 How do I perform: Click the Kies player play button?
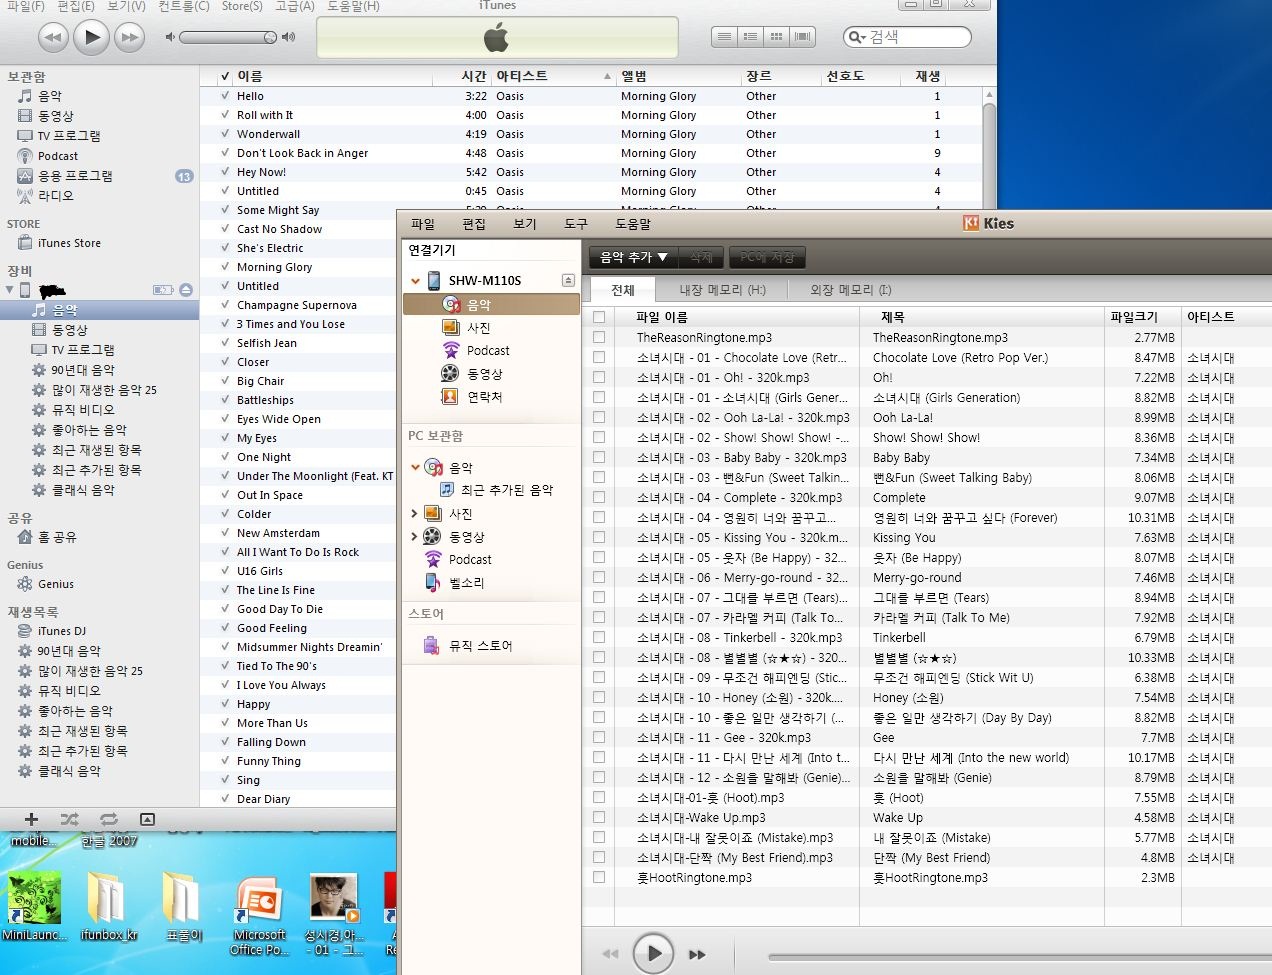point(653,954)
